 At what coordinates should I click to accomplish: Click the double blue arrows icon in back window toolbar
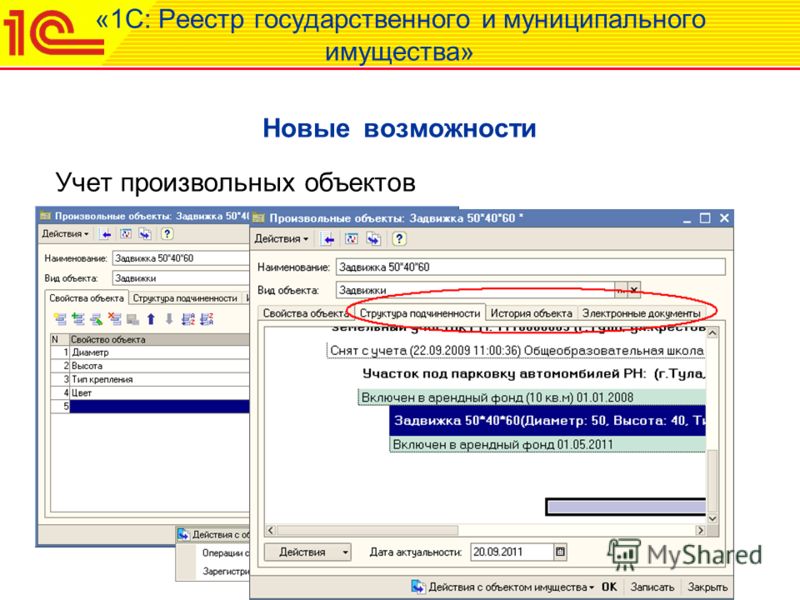[145, 234]
